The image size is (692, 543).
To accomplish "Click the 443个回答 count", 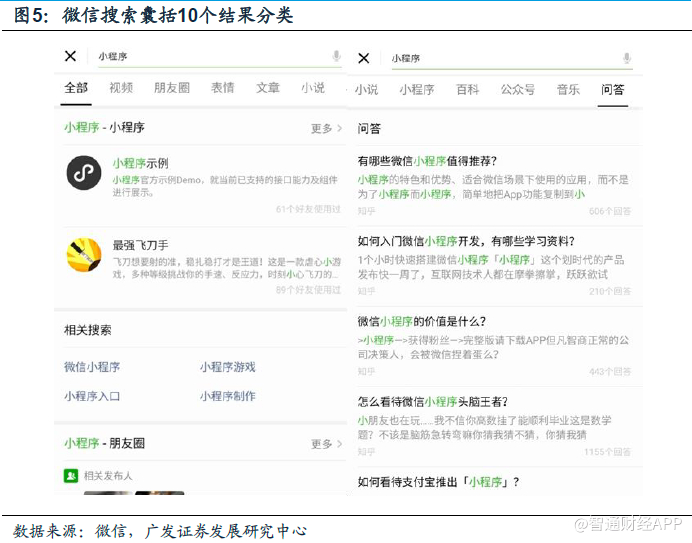I will 610,372.
